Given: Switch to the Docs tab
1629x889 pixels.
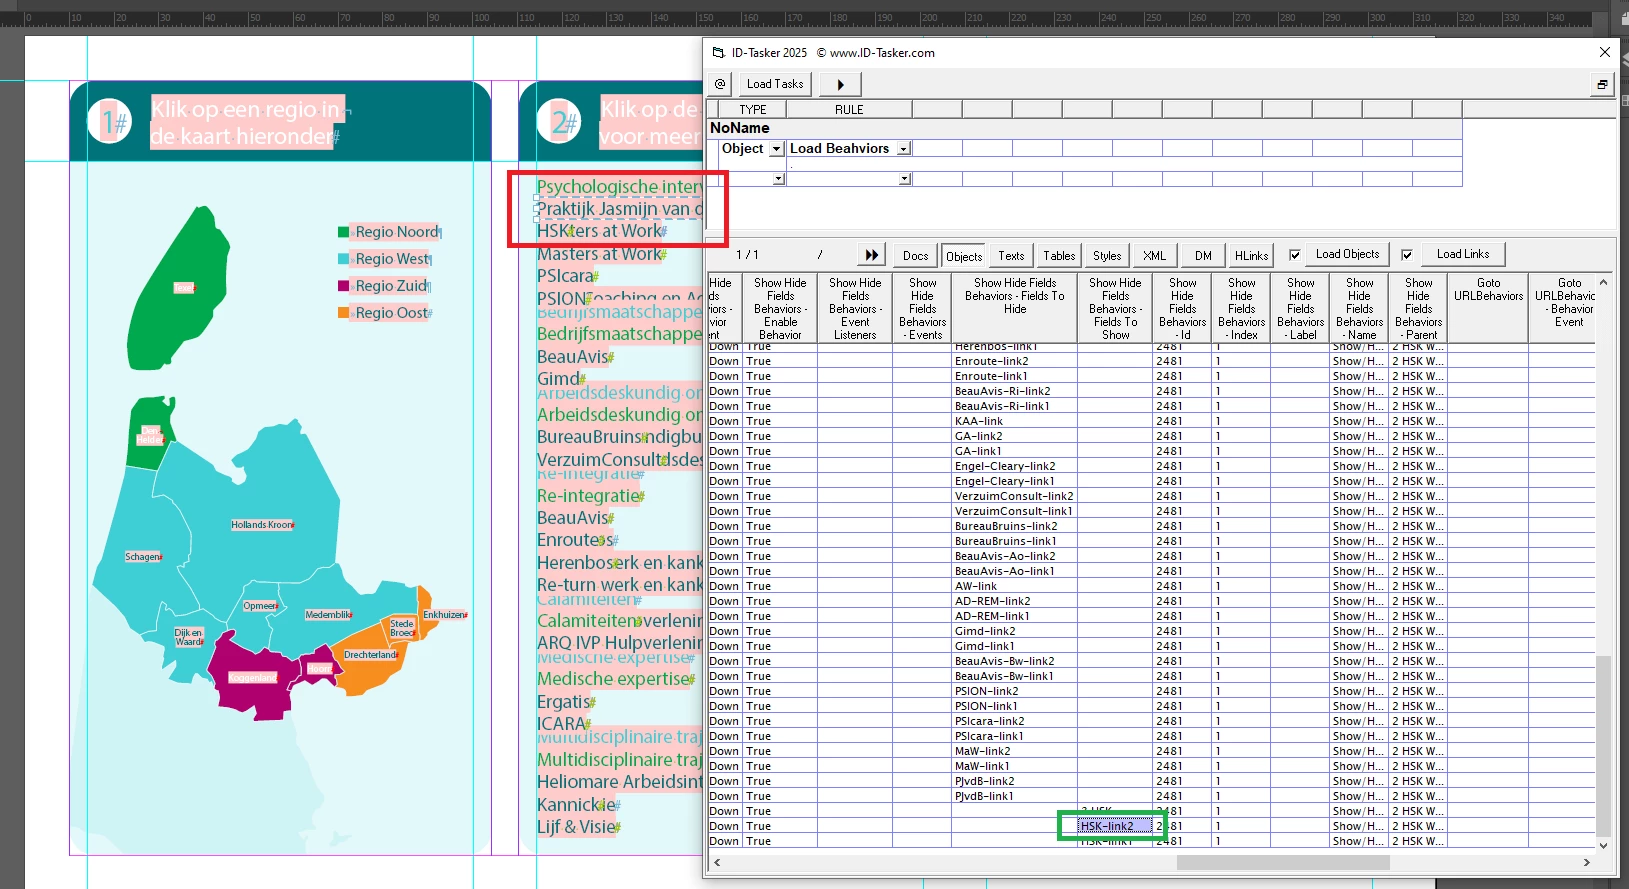Looking at the screenshot, I should 916,256.
